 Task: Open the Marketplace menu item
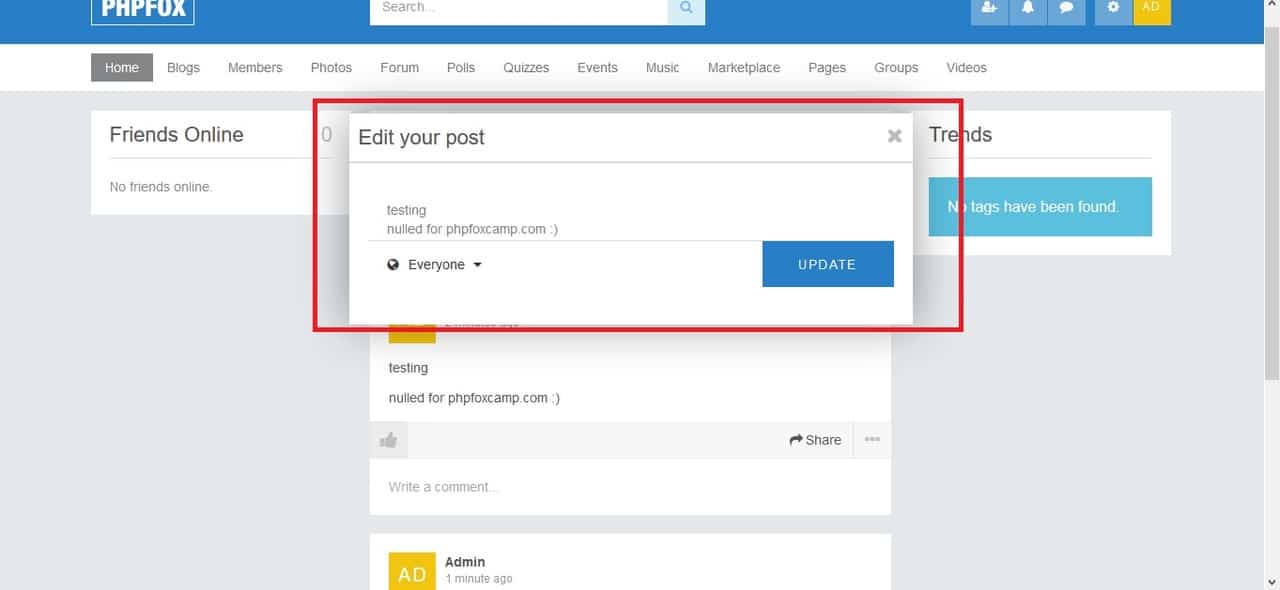744,68
